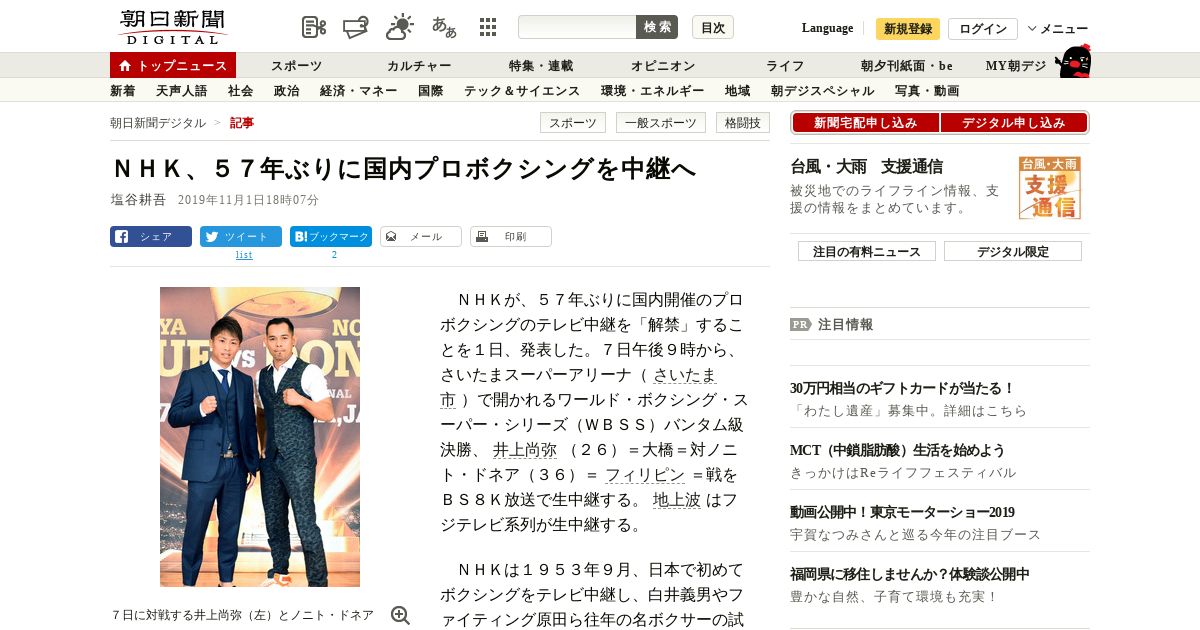Click the 一般スポーツ tag button

point(661,123)
